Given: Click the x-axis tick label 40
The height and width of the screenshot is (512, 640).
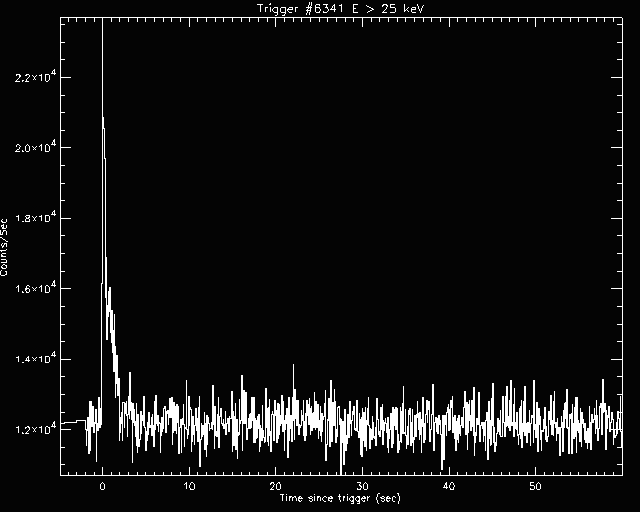Looking at the screenshot, I should 449,486.
